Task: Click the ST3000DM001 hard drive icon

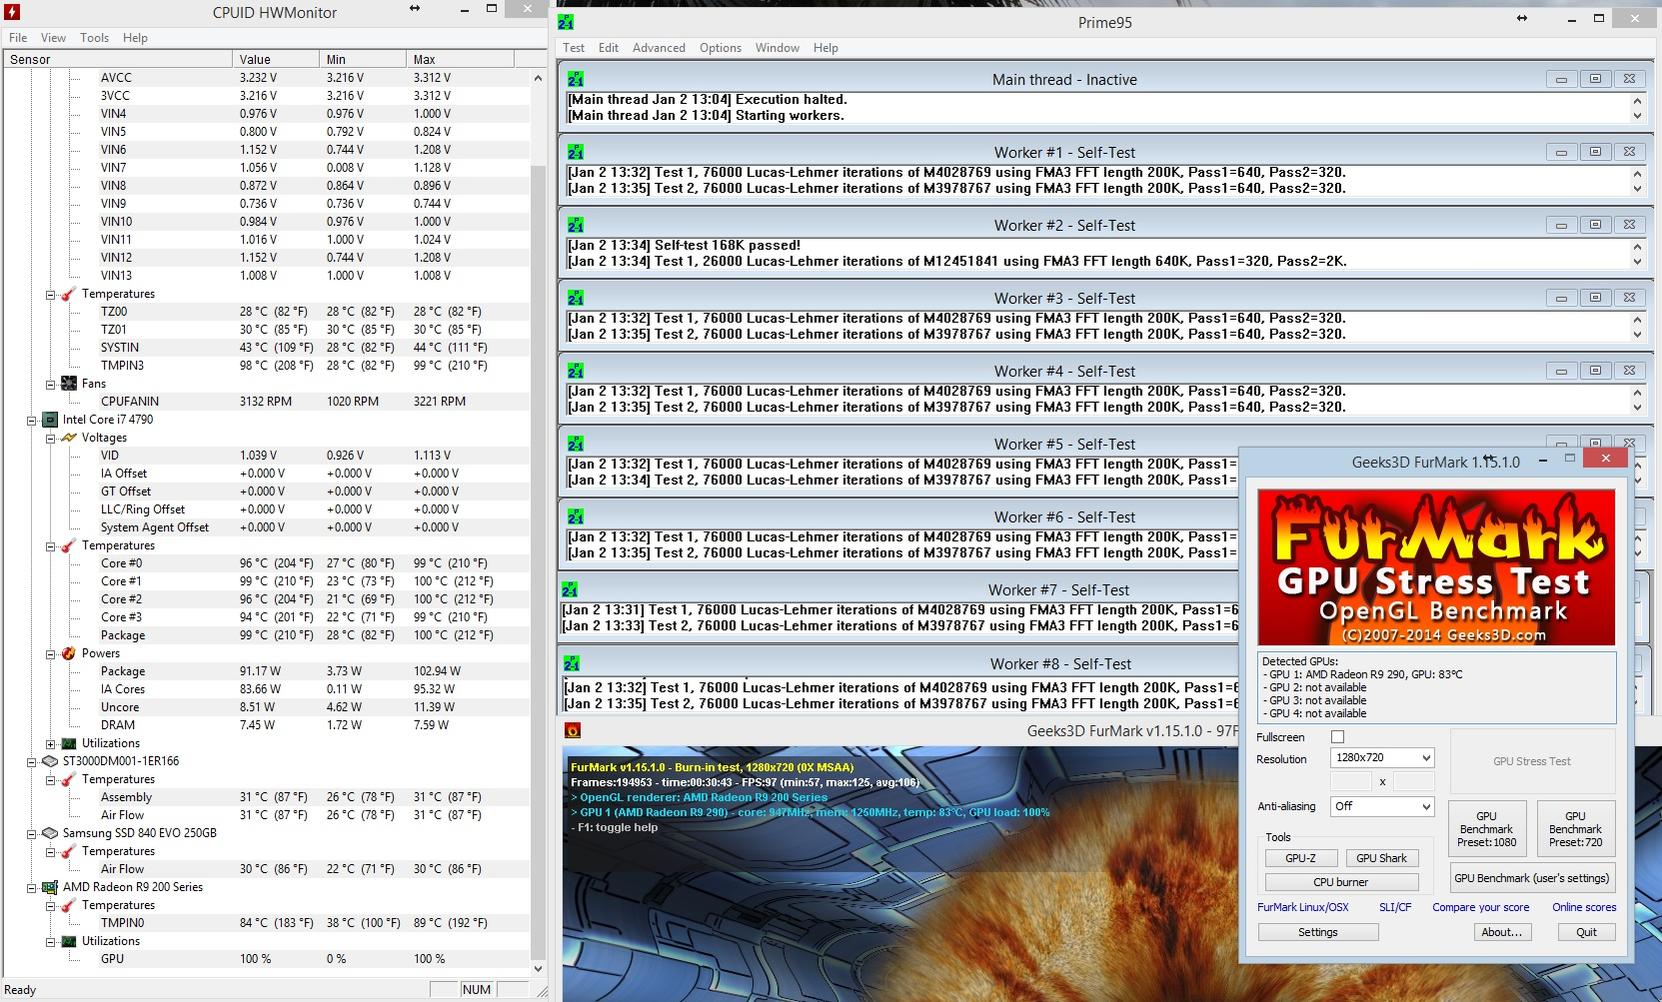Action: (x=49, y=761)
